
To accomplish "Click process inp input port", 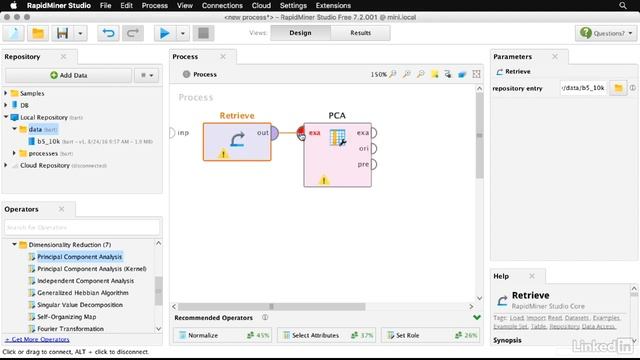I will (x=172, y=133).
